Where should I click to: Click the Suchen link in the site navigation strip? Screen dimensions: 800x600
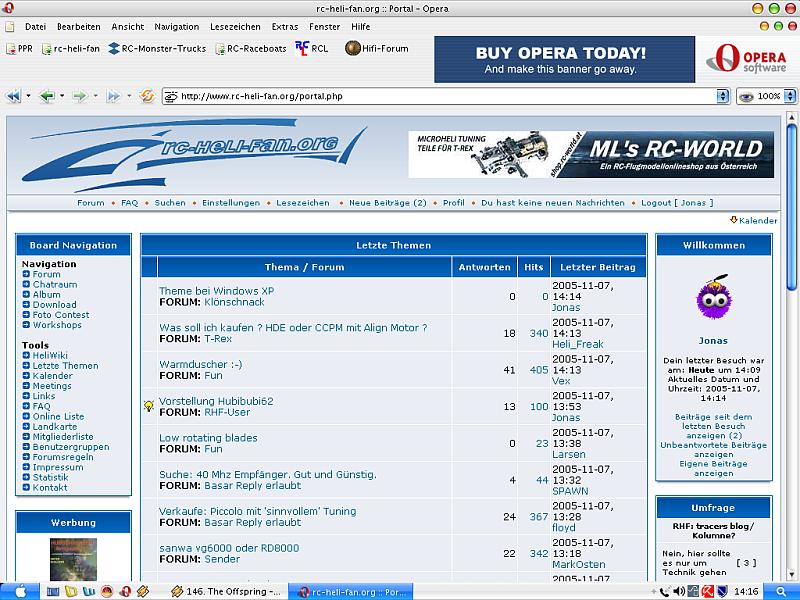point(170,203)
